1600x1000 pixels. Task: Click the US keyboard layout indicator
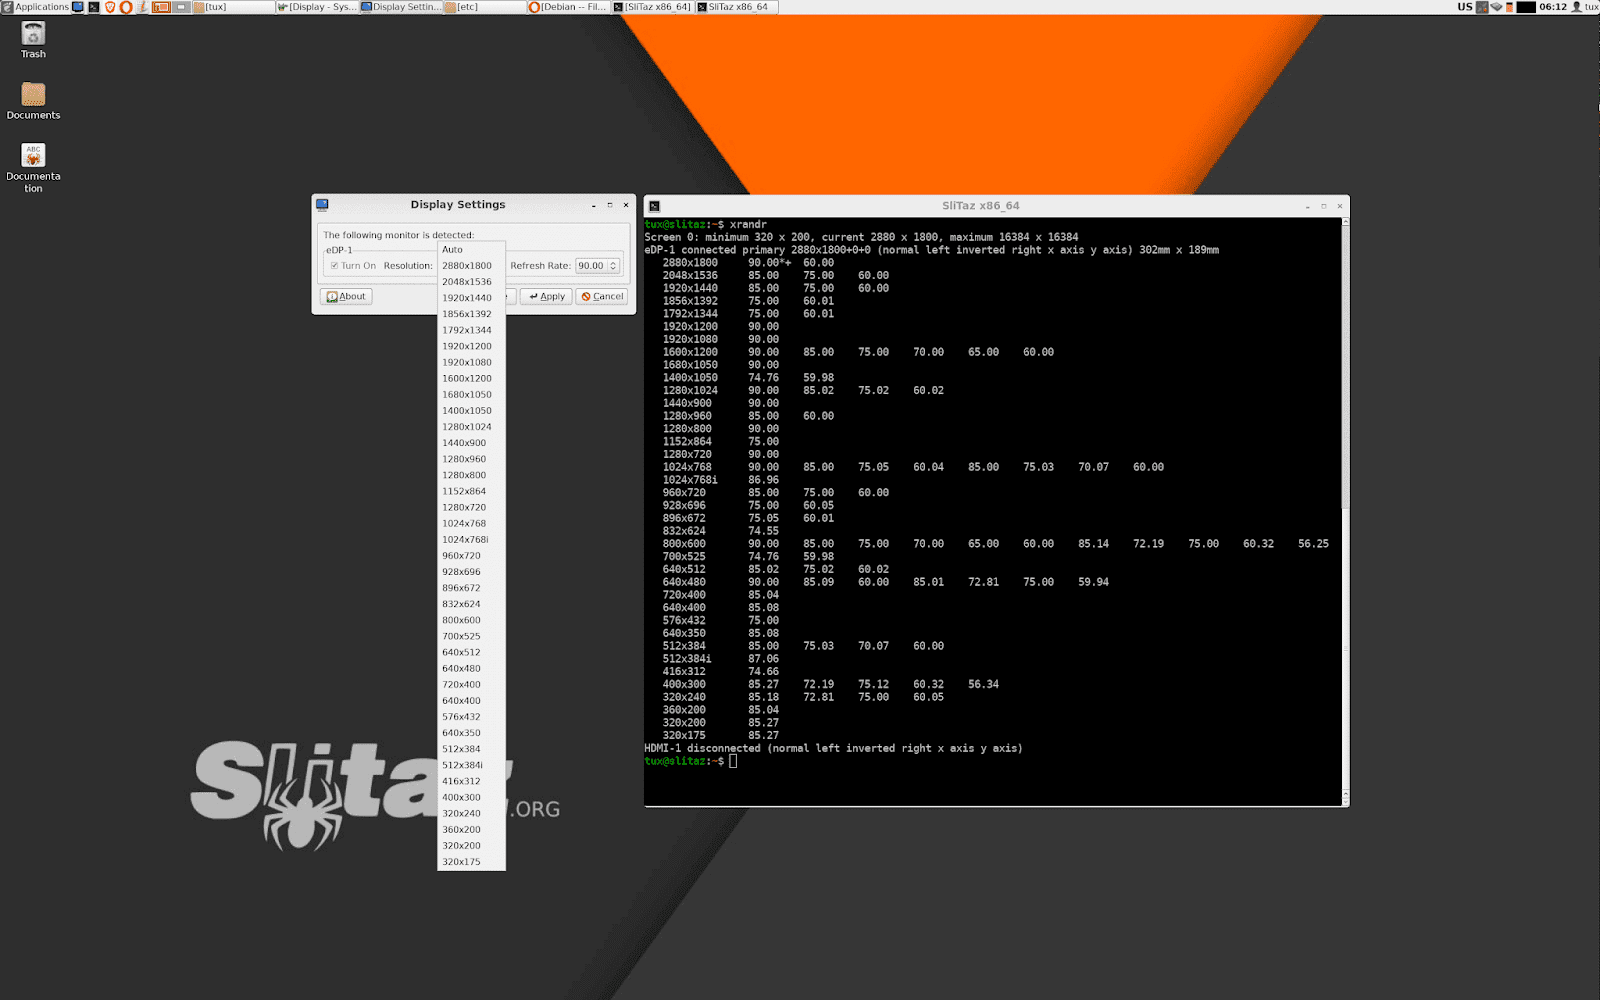(x=1464, y=7)
